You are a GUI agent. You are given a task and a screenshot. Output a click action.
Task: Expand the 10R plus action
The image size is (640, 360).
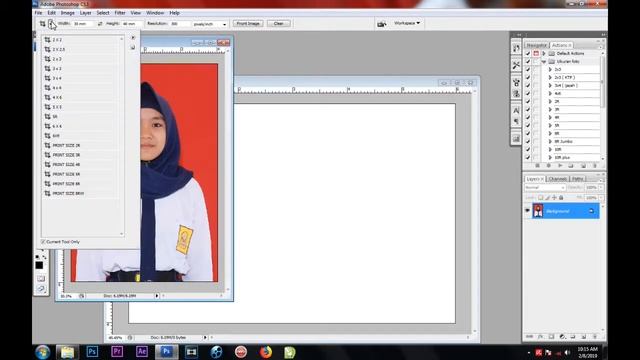pos(550,158)
